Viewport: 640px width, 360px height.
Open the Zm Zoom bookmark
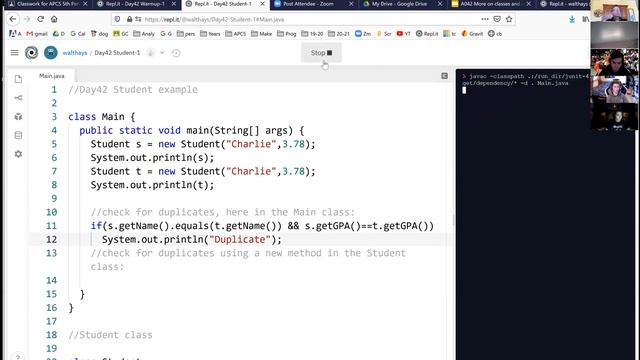point(363,34)
